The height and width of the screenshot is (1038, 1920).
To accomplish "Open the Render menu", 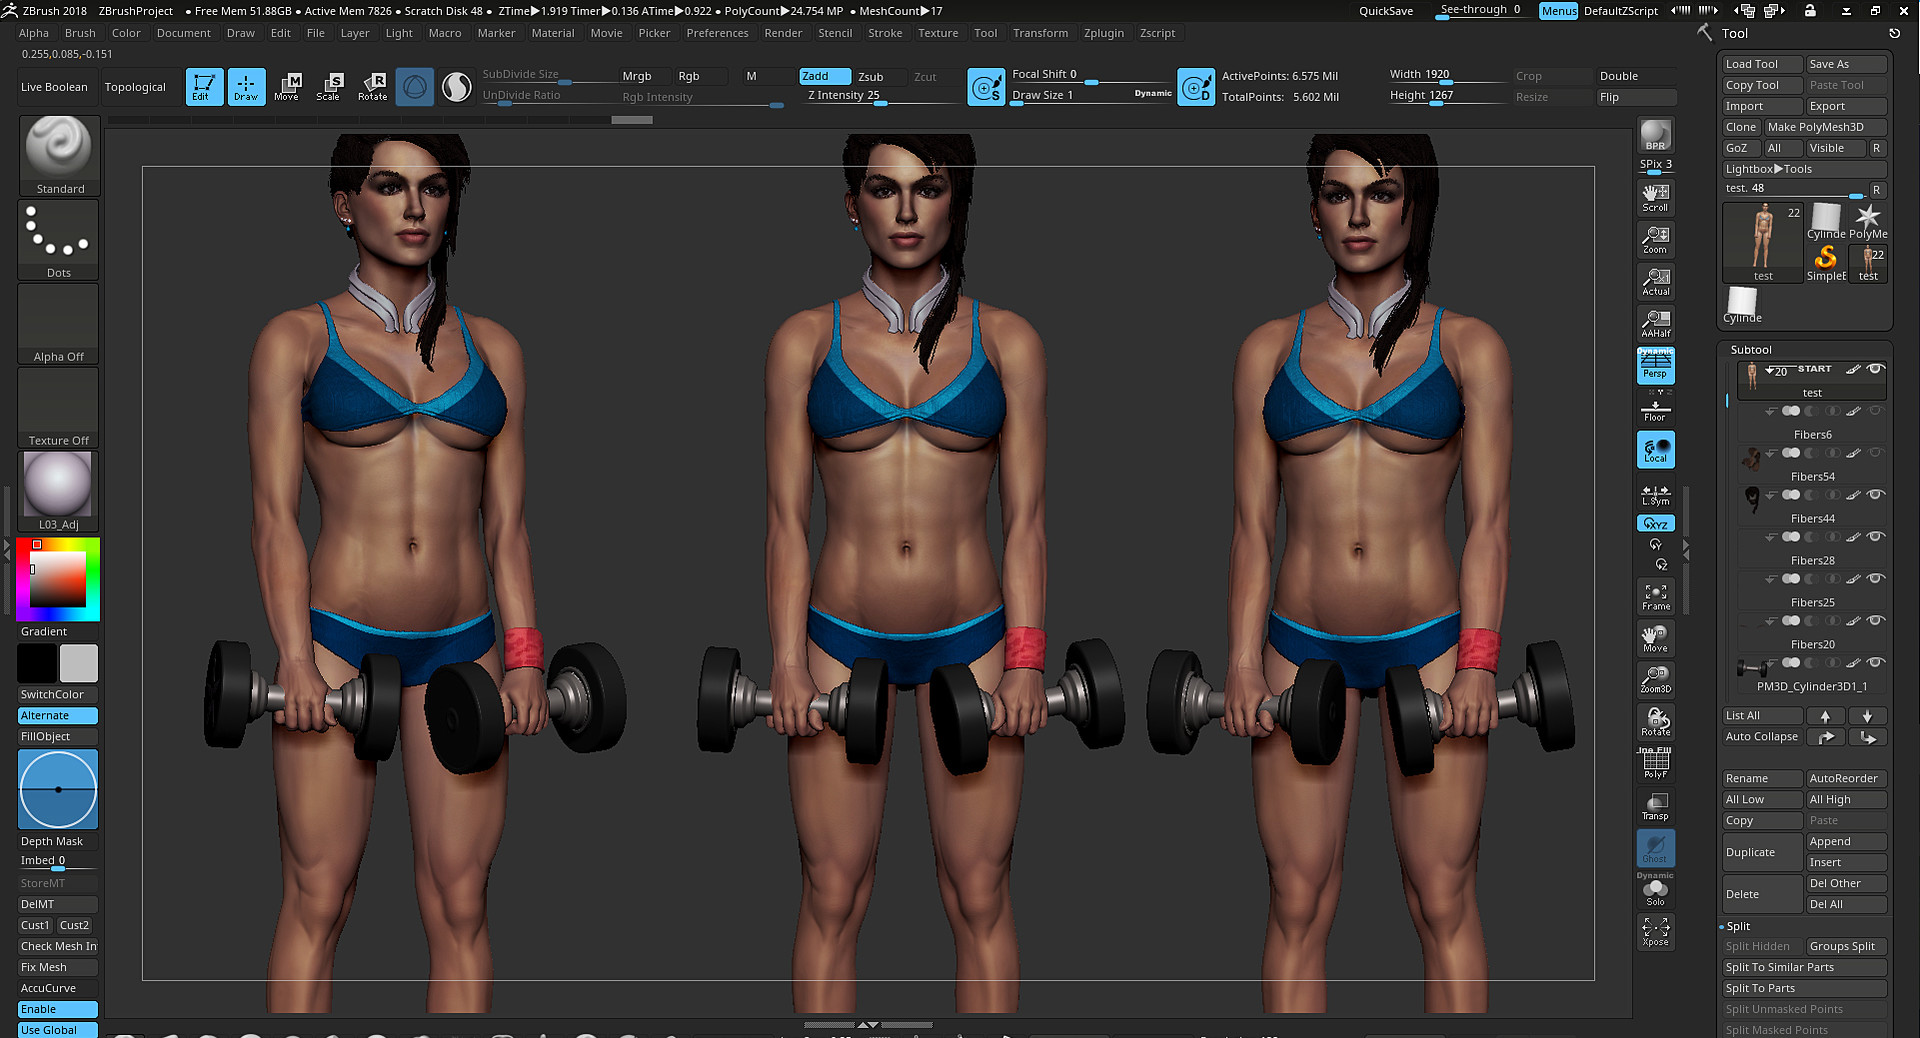I will click(783, 33).
